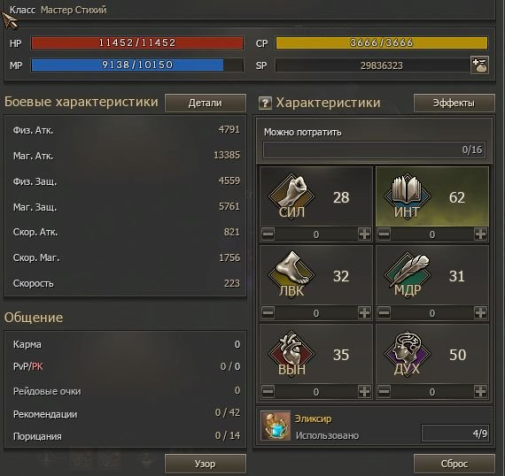Increase ДУХ with plus button

480,391
